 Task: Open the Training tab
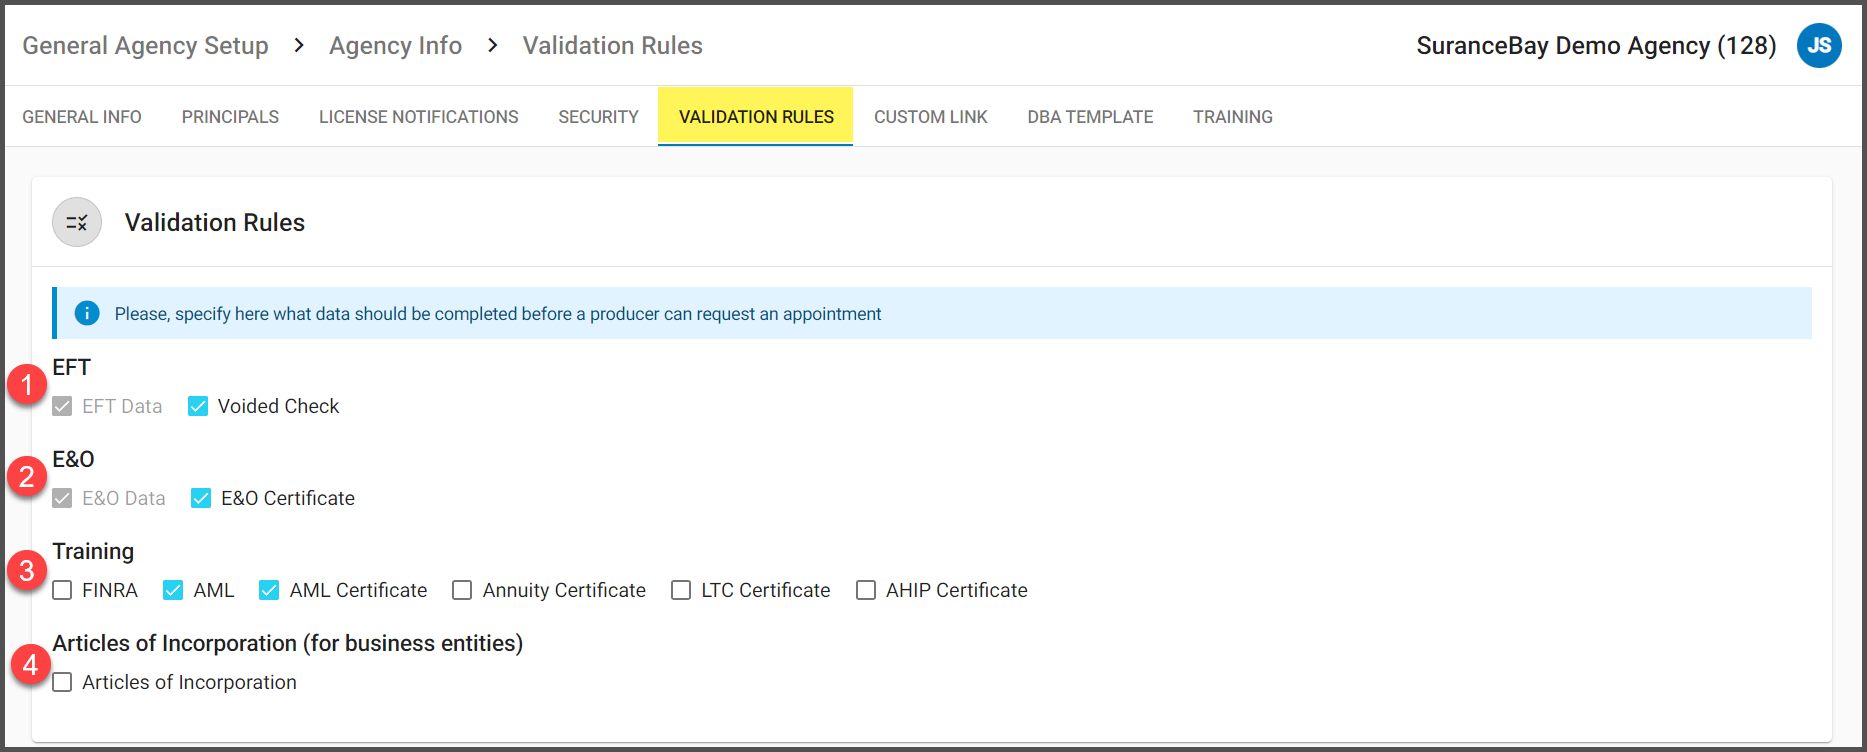(1232, 117)
